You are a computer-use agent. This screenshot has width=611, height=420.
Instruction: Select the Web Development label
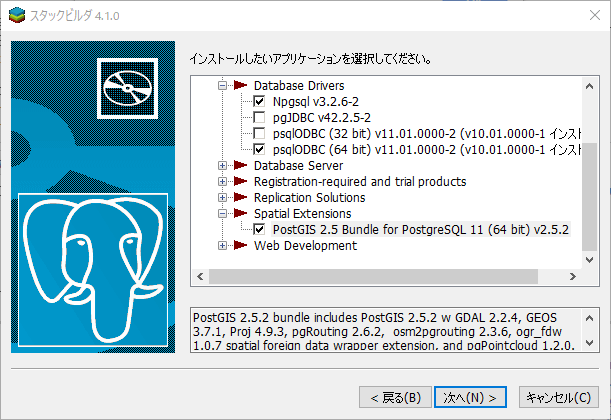click(305, 246)
